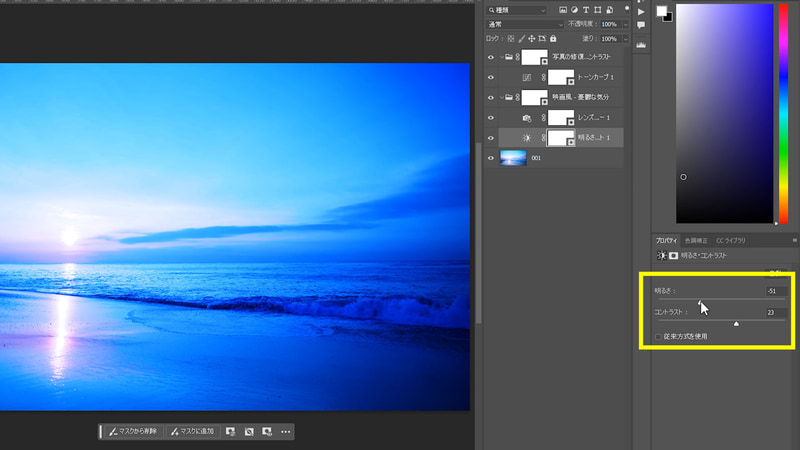800x450 pixels.
Task: Click the brightness sun icon on 明るさ layer
Action: click(527, 138)
